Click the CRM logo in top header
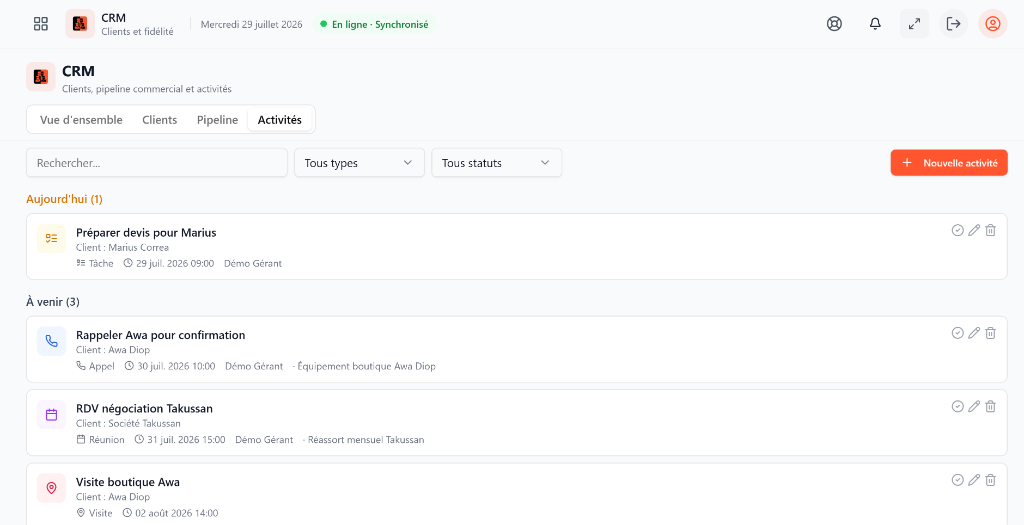Image resolution: width=1024 pixels, height=525 pixels. [x=80, y=24]
